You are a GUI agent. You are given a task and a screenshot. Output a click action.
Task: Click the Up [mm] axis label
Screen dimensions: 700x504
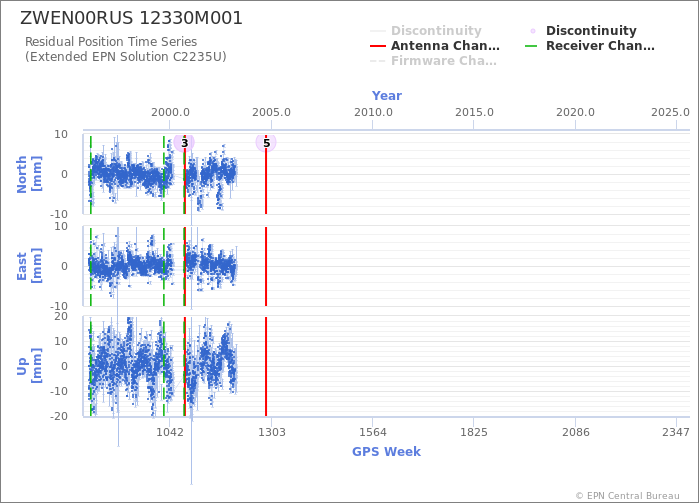pyautogui.click(x=29, y=366)
